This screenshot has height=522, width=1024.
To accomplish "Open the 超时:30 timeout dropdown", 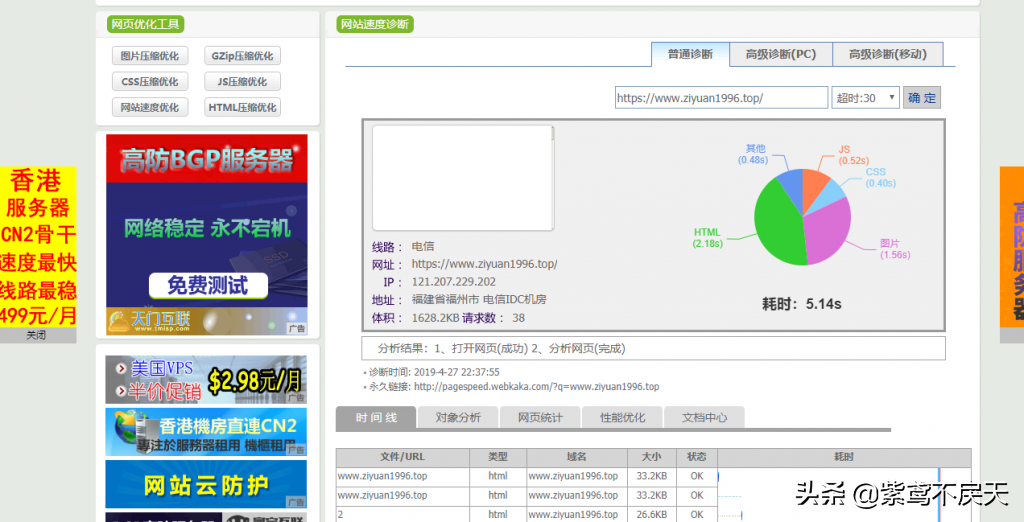I will pyautogui.click(x=865, y=98).
